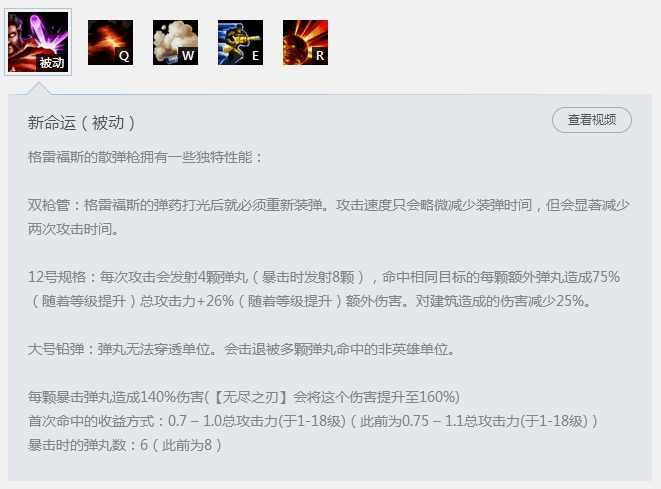Click the 查看视频 button
This screenshot has width=661, height=489.
pos(591,120)
